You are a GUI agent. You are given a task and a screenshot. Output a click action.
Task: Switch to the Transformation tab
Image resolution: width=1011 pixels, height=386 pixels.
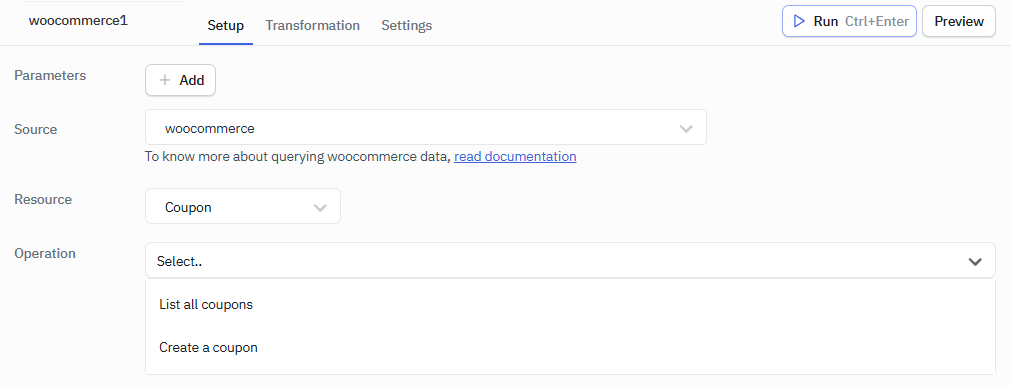(313, 26)
